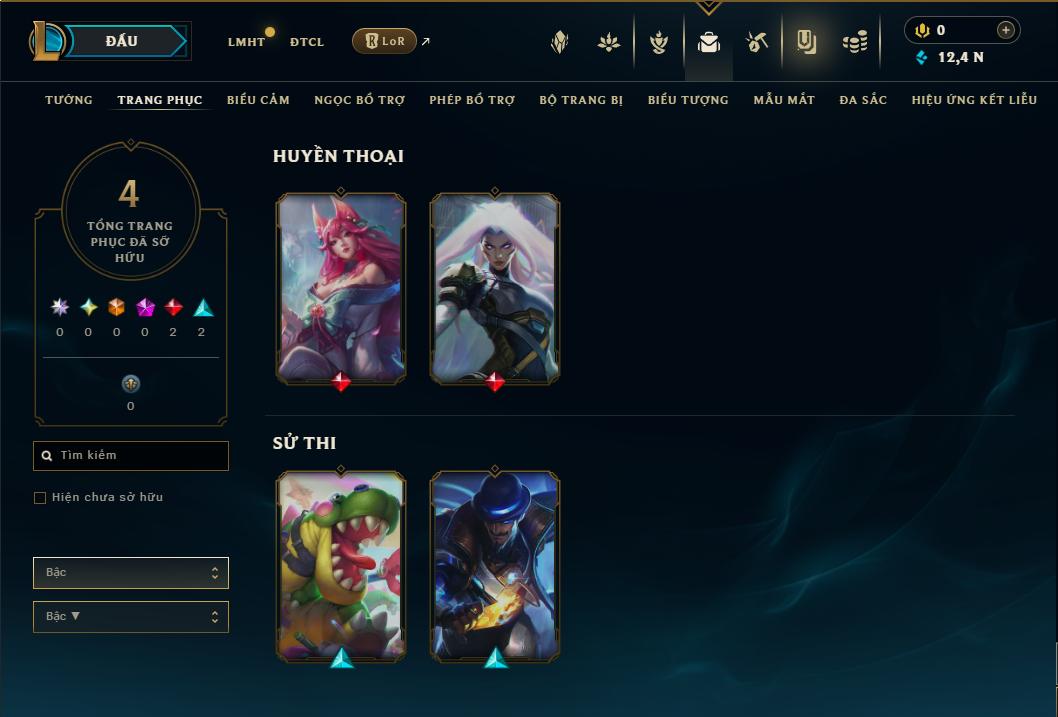1058x717 pixels.
Task: Switch to the BIỂU CẢM tab
Action: tap(258, 100)
